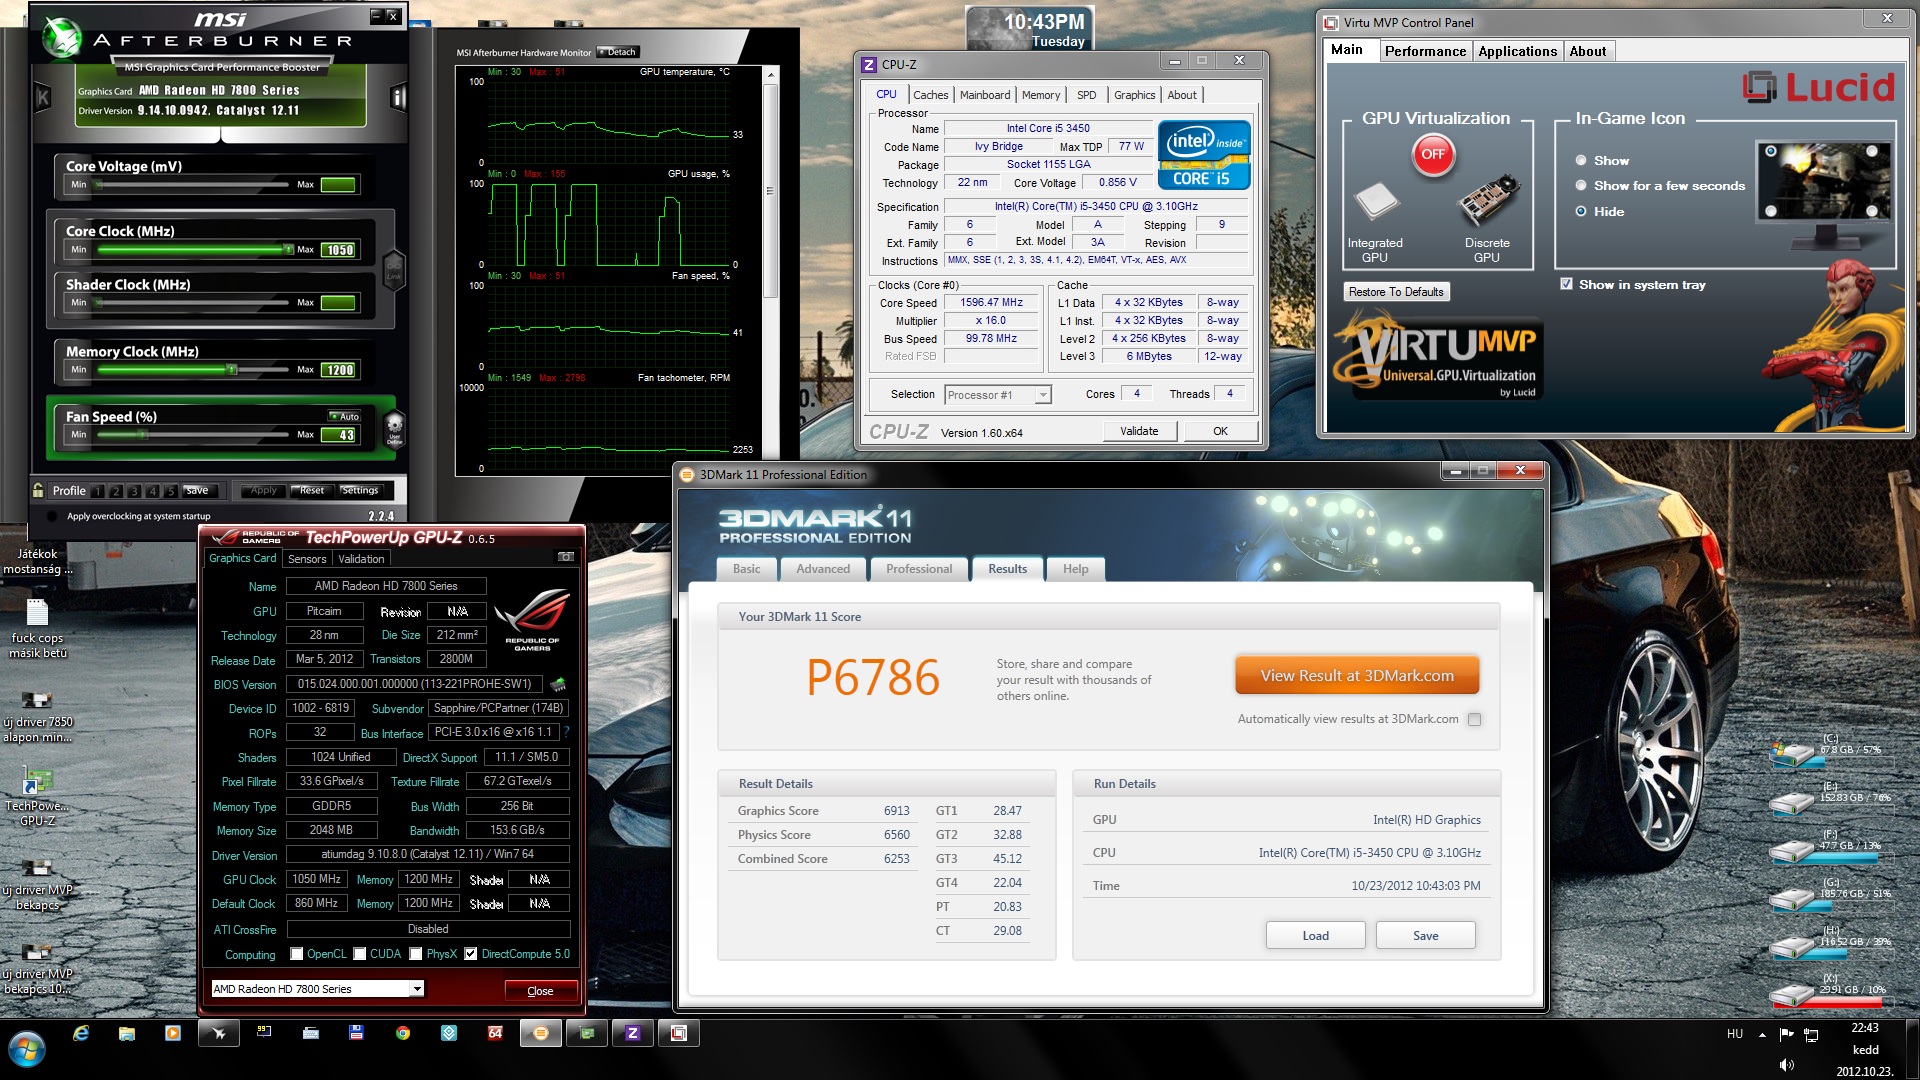Viewport: 1920px width, 1080px height.
Task: Open the Advanced tab in 3DMark 11
Action: pyautogui.click(x=823, y=569)
